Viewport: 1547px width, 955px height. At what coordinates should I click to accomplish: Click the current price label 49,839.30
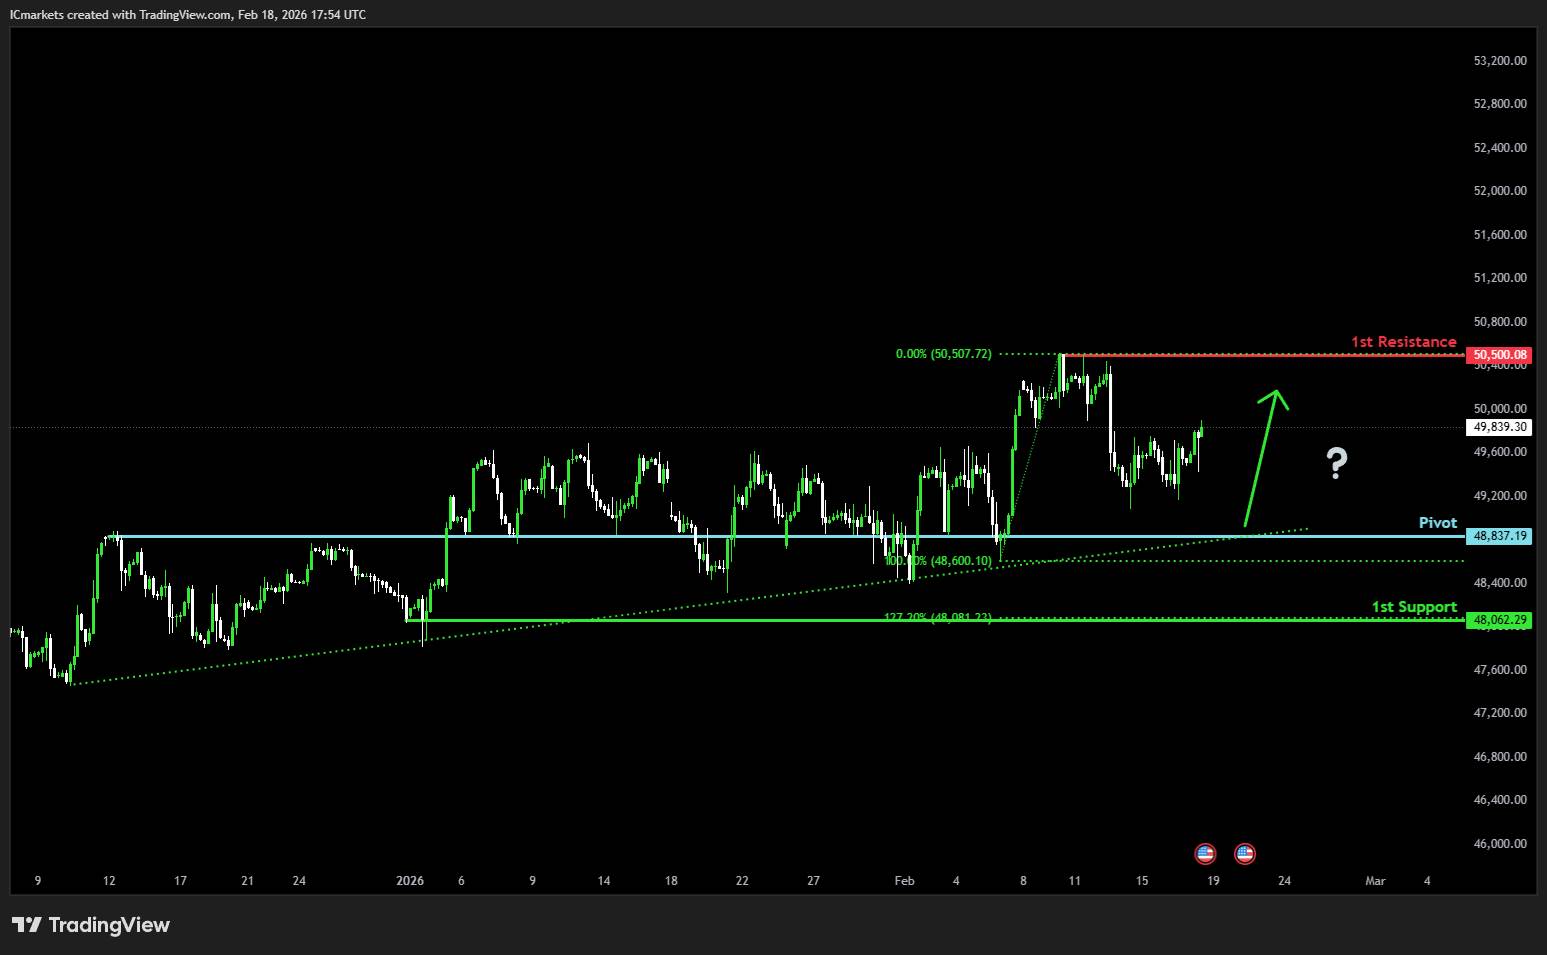(x=1500, y=427)
